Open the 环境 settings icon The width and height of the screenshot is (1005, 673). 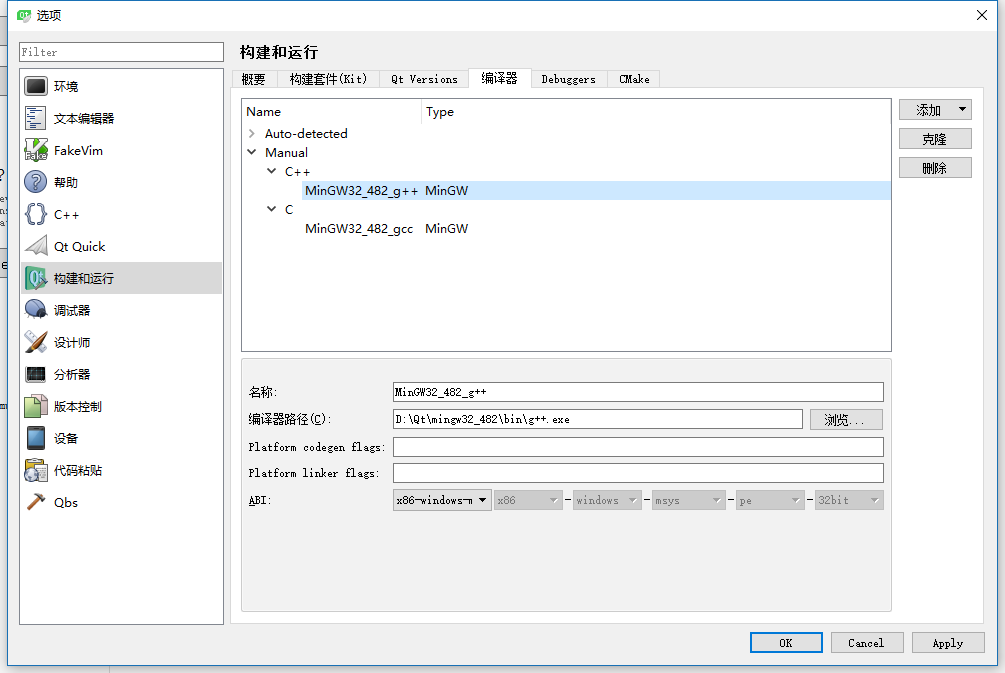[36, 86]
